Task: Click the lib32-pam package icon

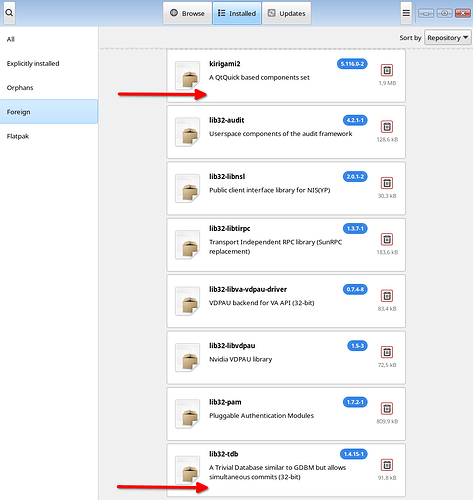Action: (188, 414)
